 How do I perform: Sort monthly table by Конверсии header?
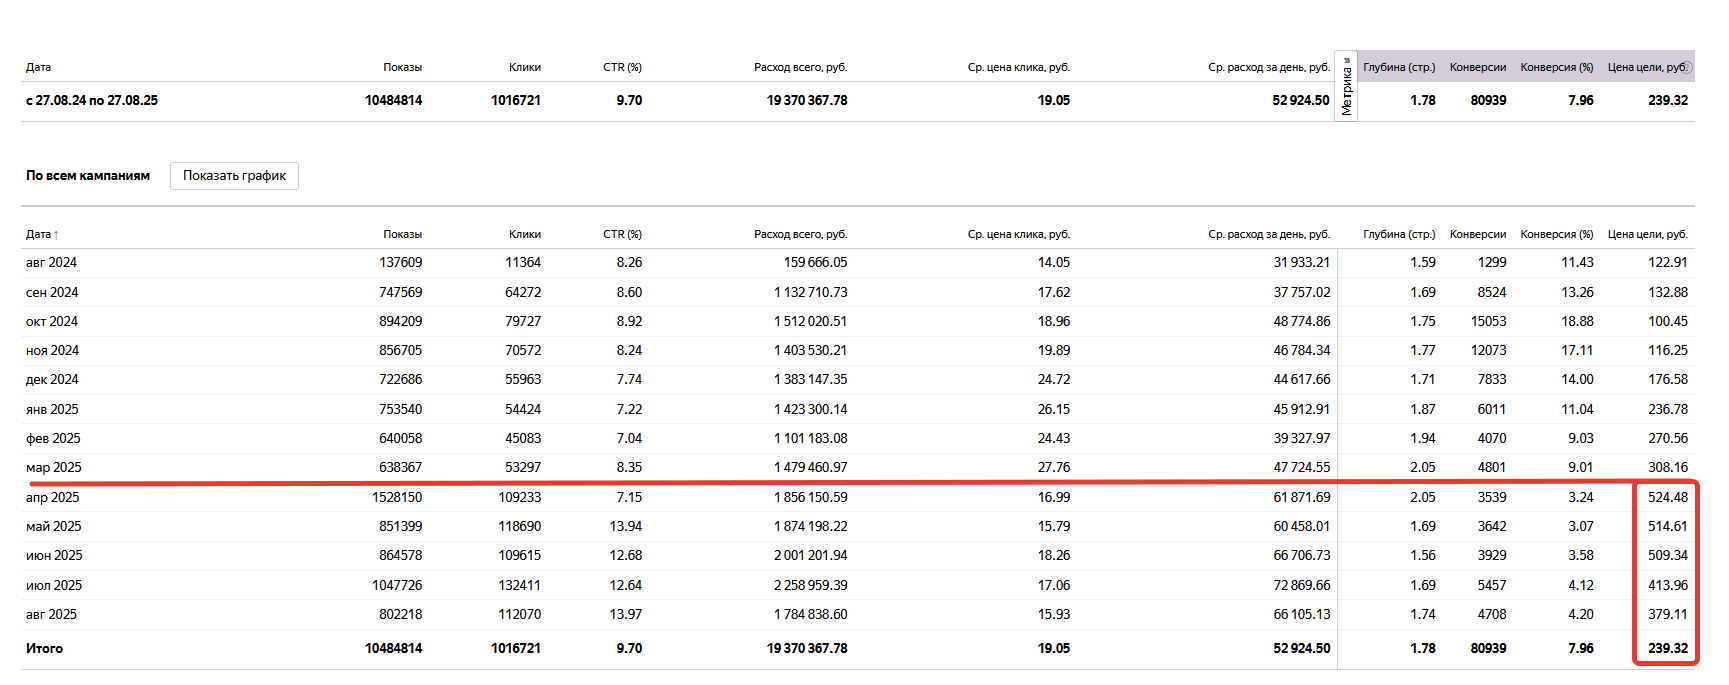coord(1477,234)
